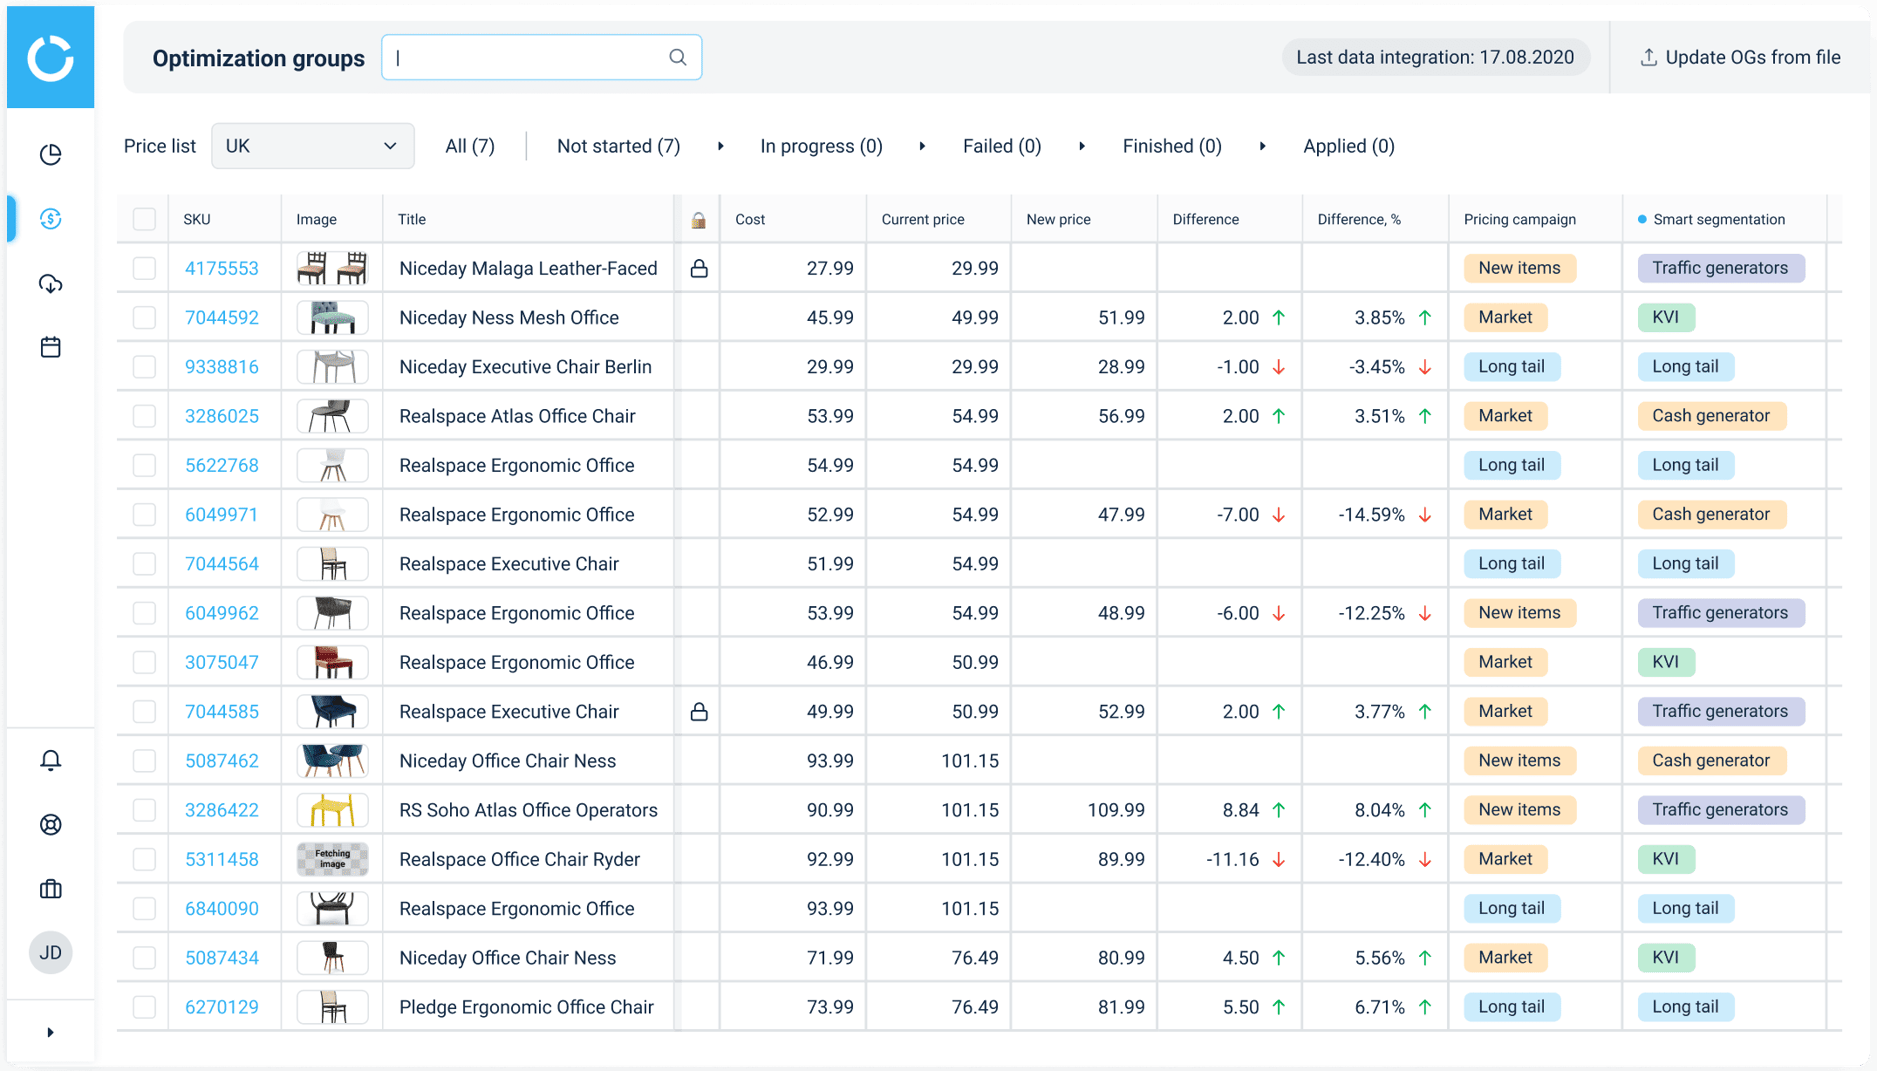Image resolution: width=1877 pixels, height=1071 pixels.
Task: Click the search magnifier icon
Action: coord(677,58)
